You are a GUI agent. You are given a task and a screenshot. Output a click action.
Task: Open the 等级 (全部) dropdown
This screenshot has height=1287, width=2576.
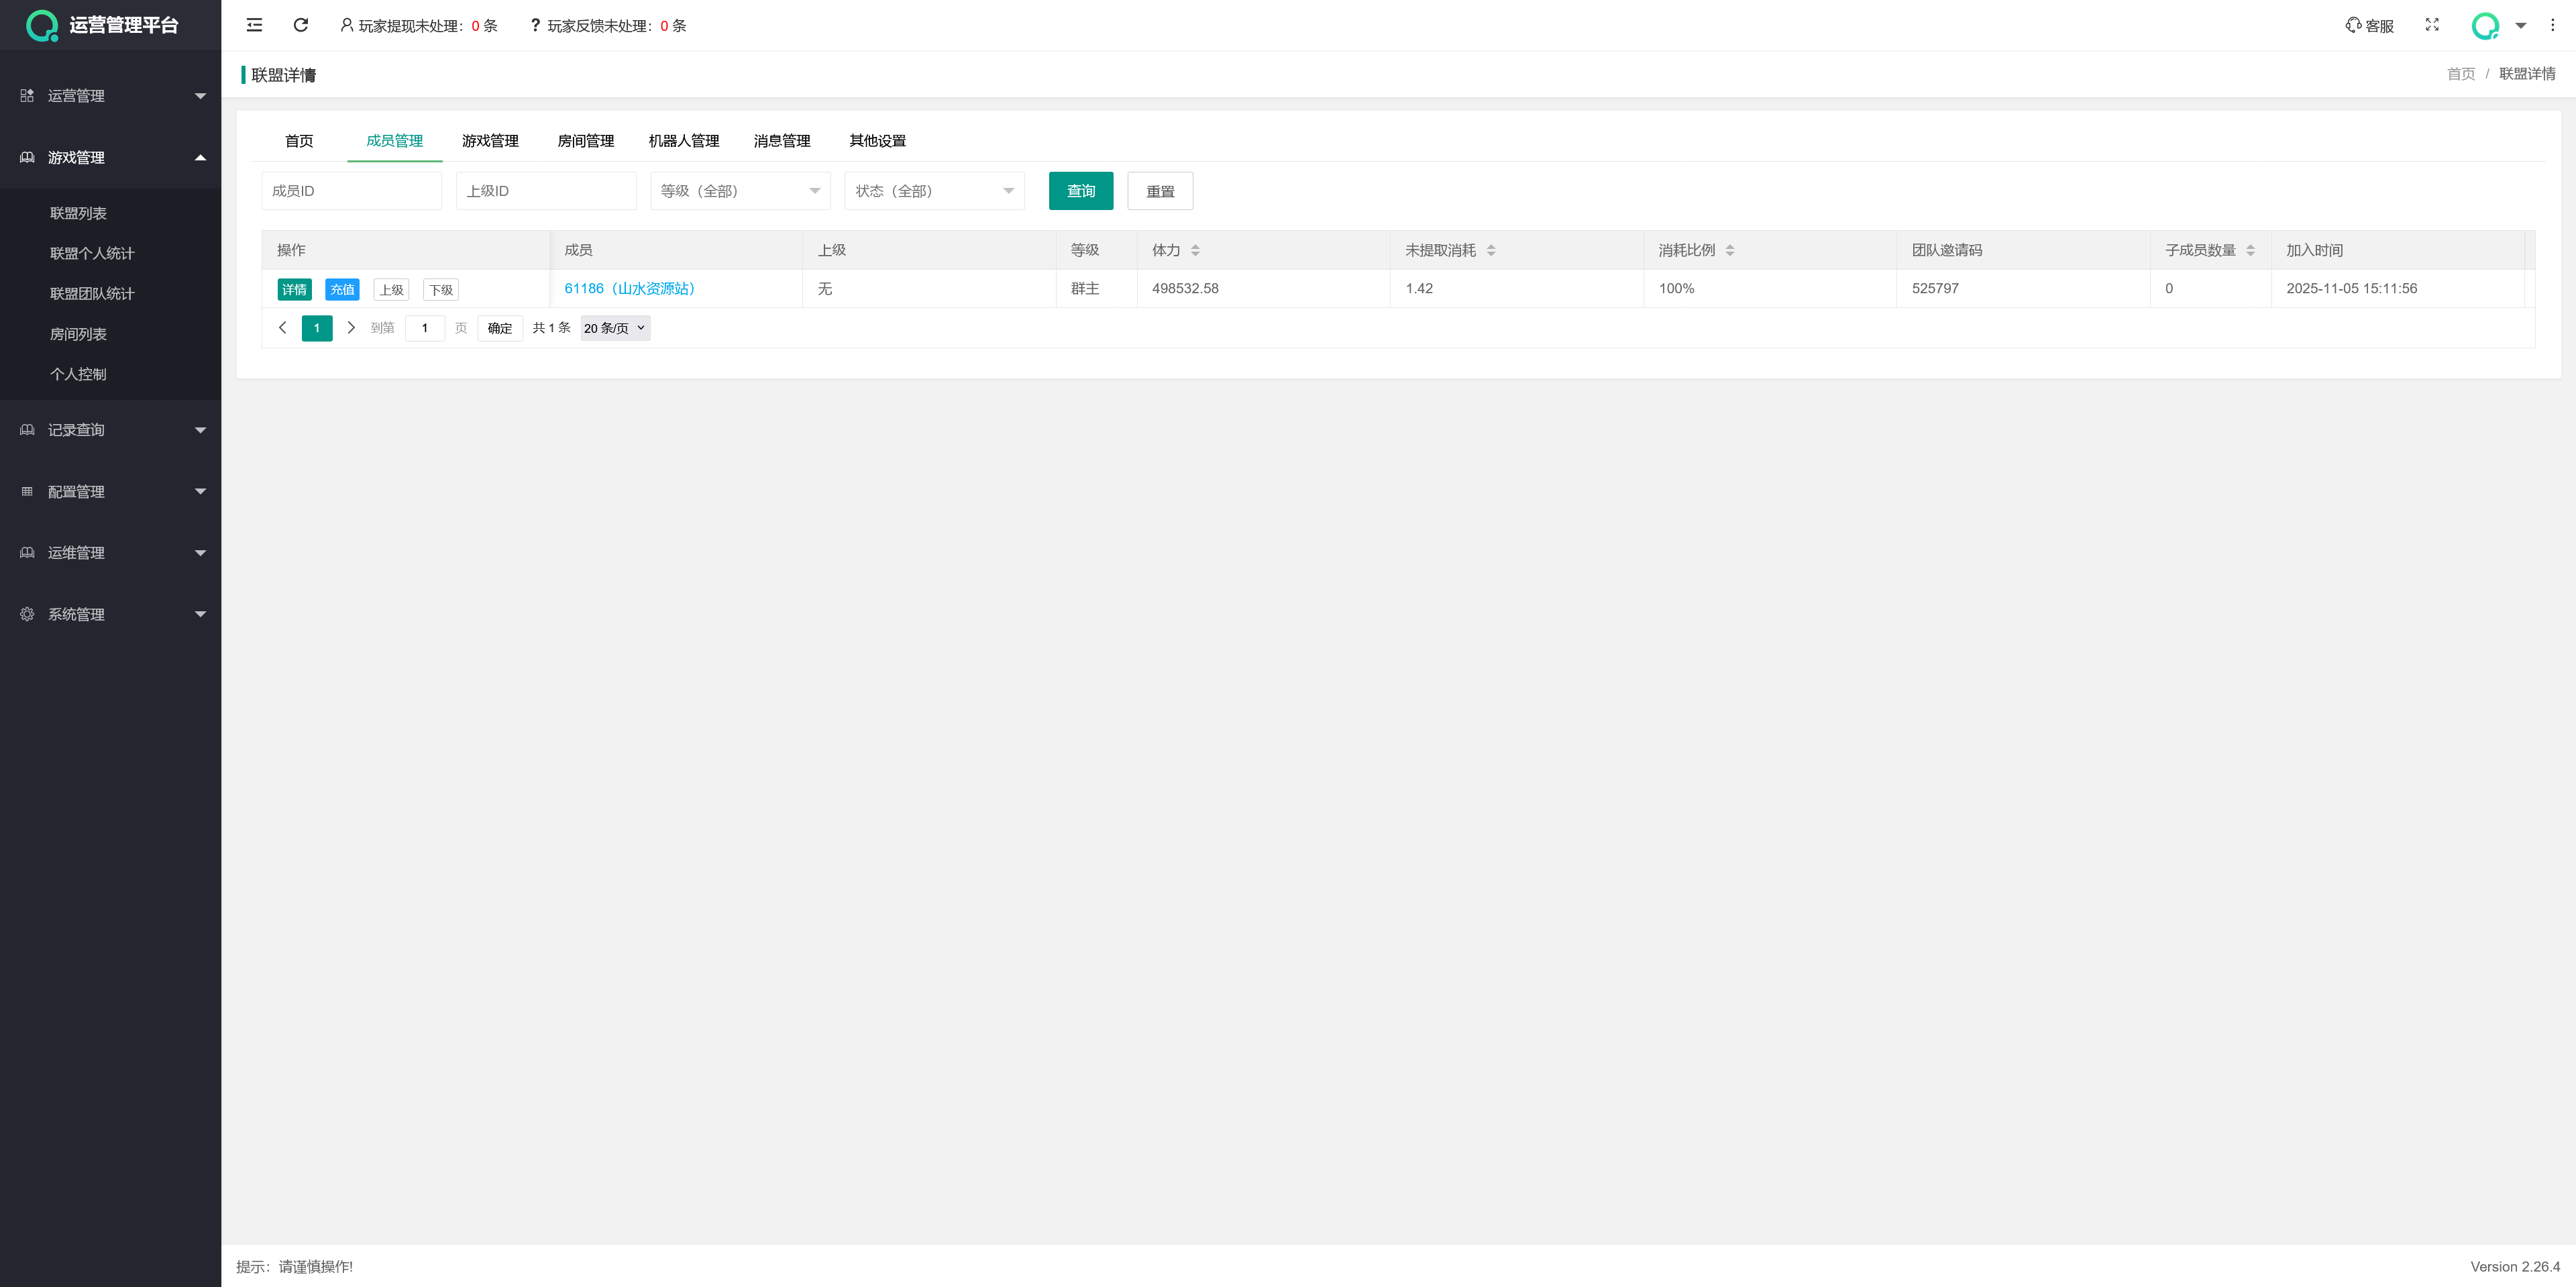click(x=739, y=191)
